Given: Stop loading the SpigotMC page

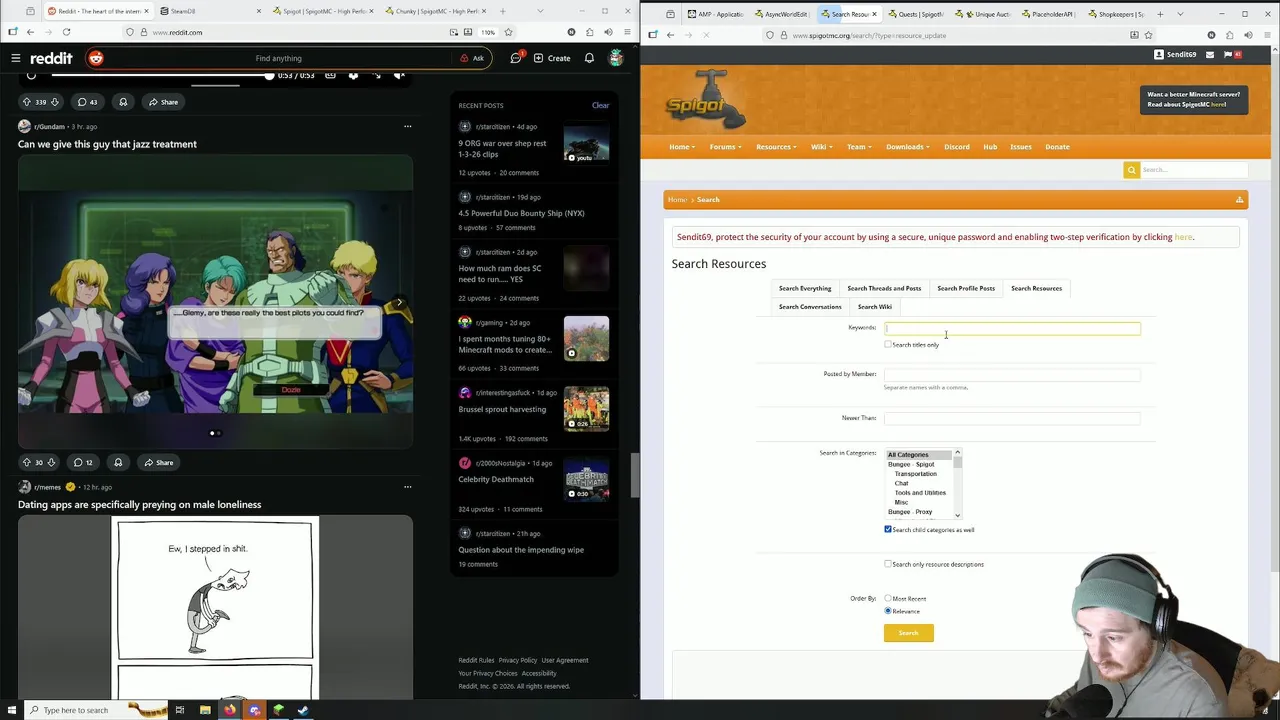Looking at the screenshot, I should point(705,35).
